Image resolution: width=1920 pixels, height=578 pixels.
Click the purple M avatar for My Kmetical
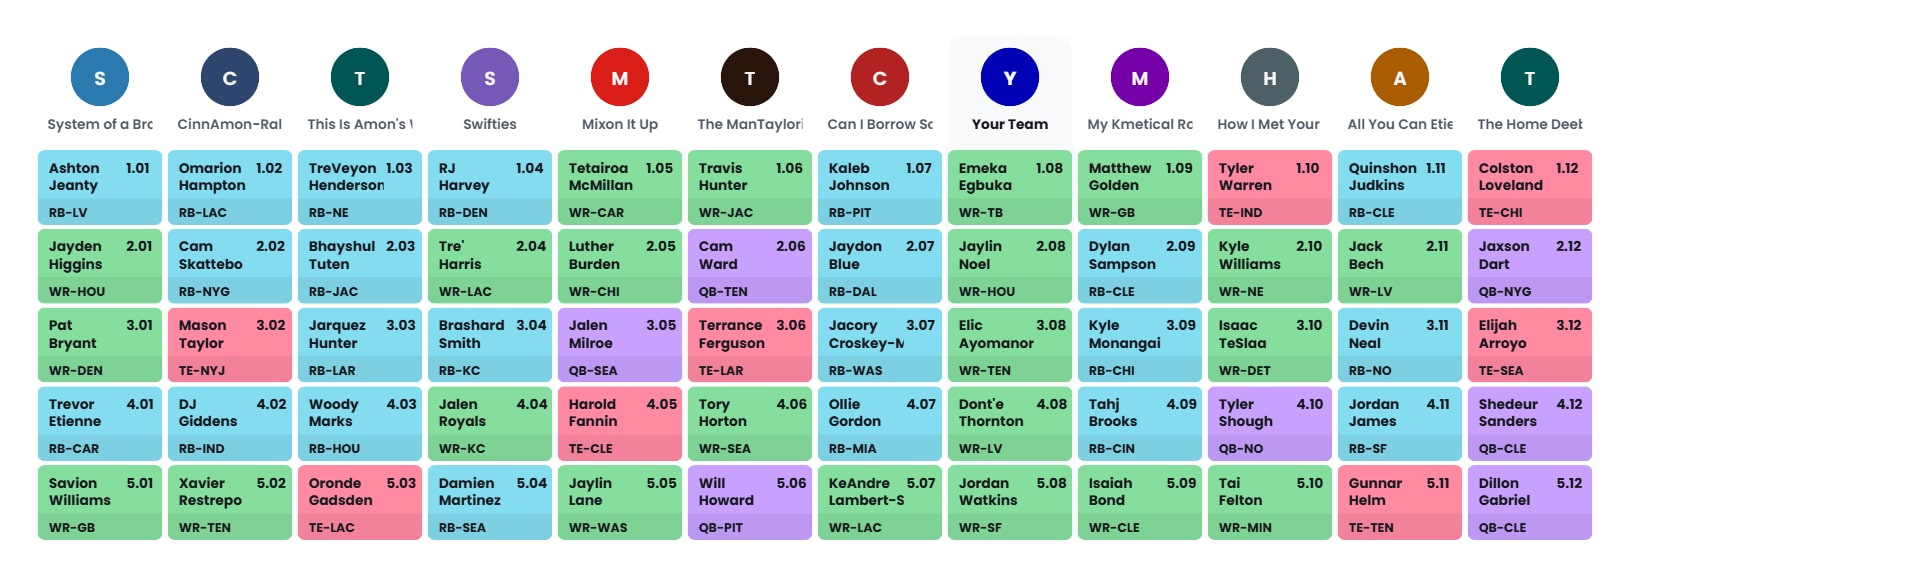pos(1140,78)
